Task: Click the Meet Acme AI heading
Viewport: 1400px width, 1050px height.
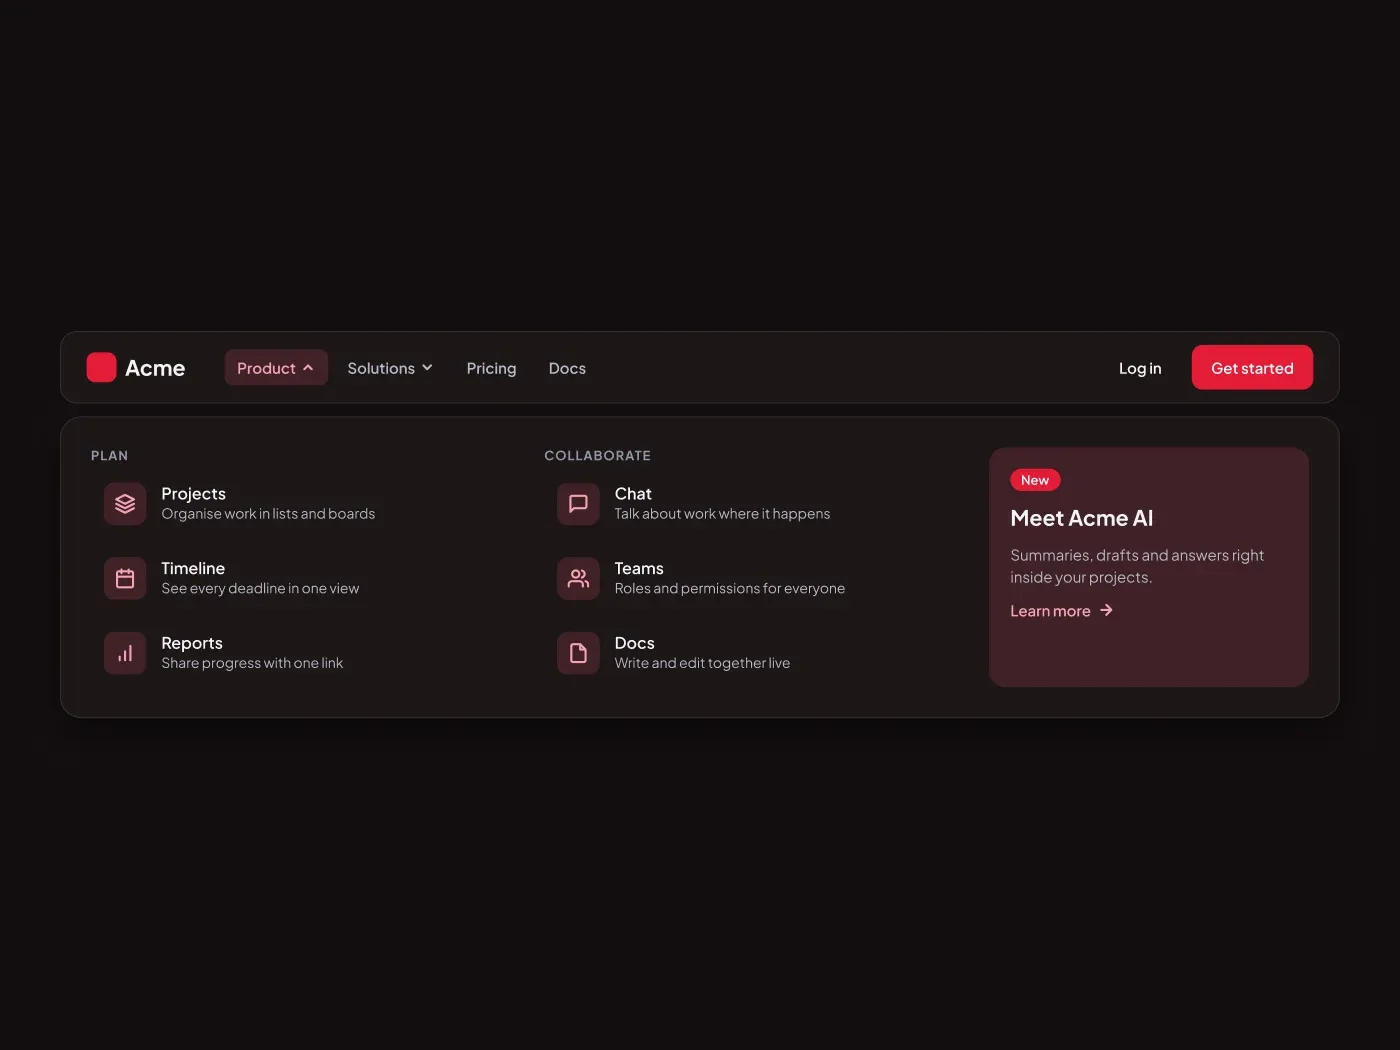Action: click(x=1081, y=518)
